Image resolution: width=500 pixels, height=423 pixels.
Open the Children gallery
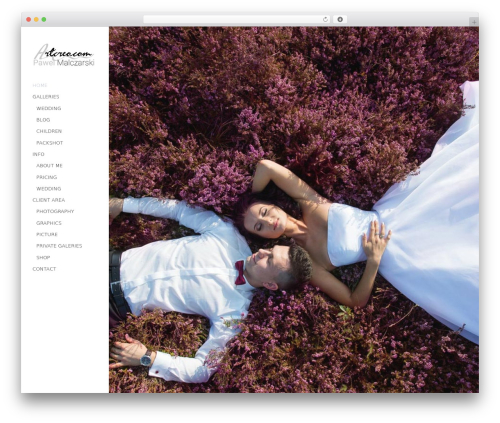click(x=49, y=131)
